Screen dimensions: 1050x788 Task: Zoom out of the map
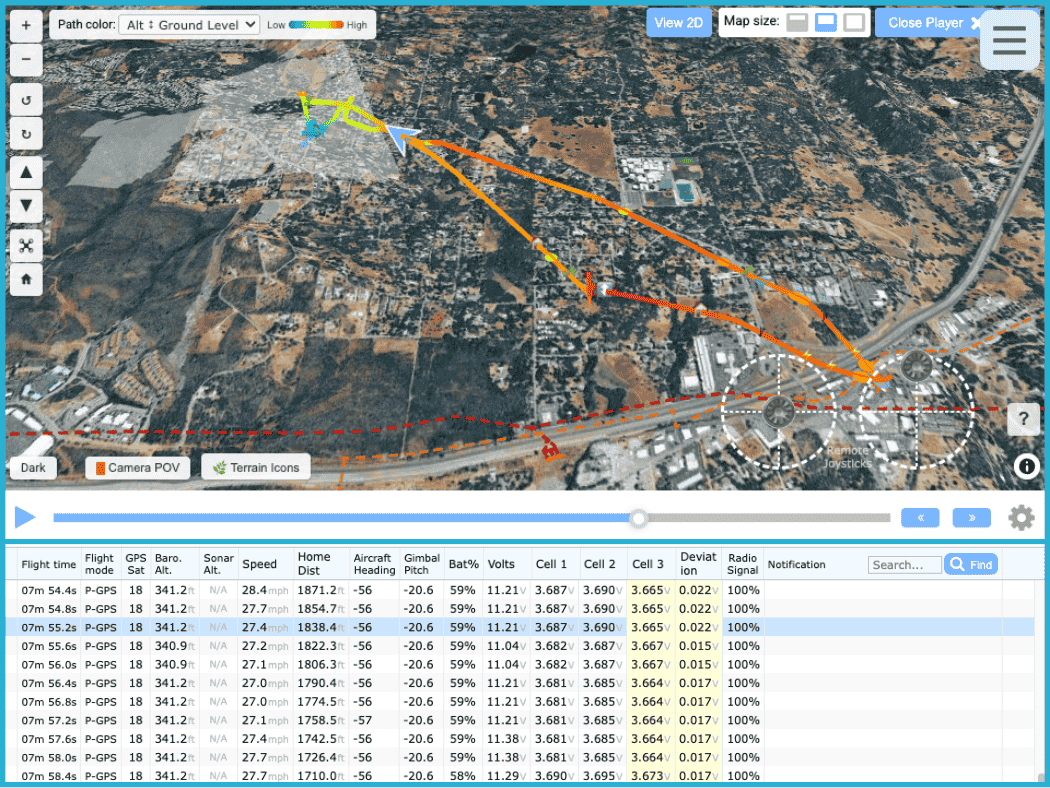pyautogui.click(x=25, y=60)
